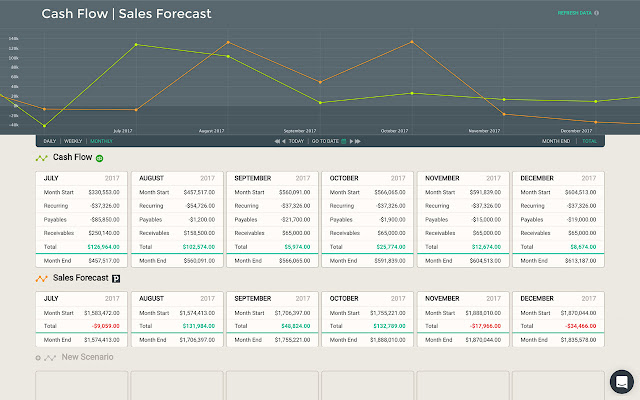
Task: Click November Payables value -$15,000.00
Action: pyautogui.click(x=486, y=220)
